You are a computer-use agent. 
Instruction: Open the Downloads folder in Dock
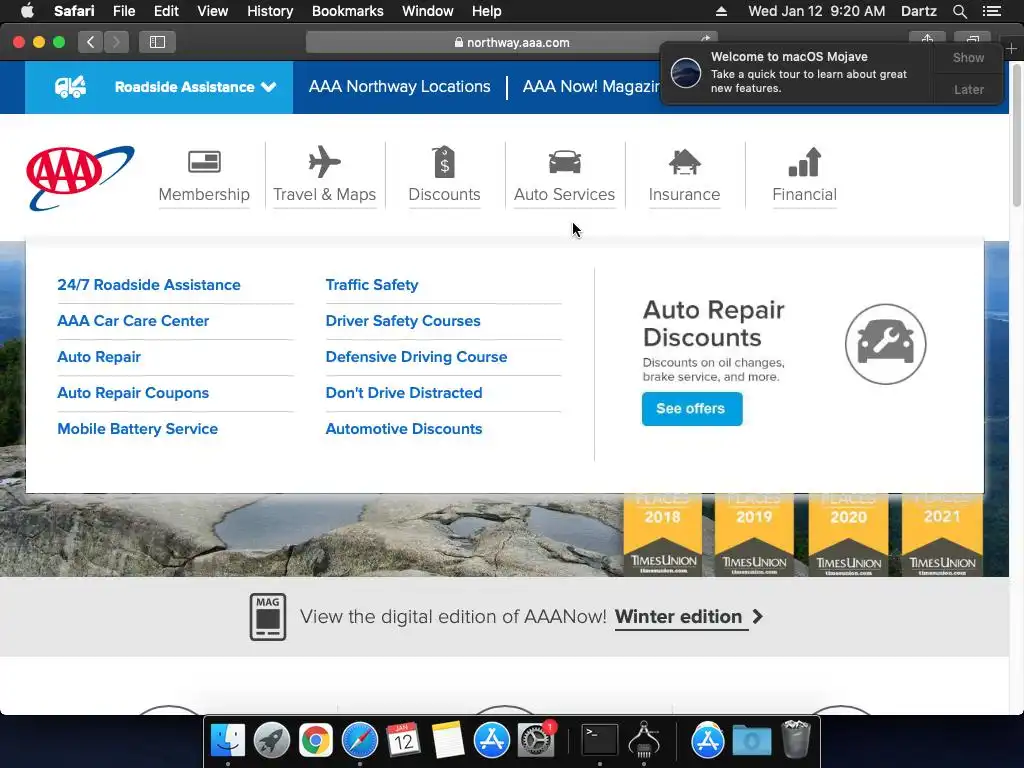pyautogui.click(x=752, y=740)
